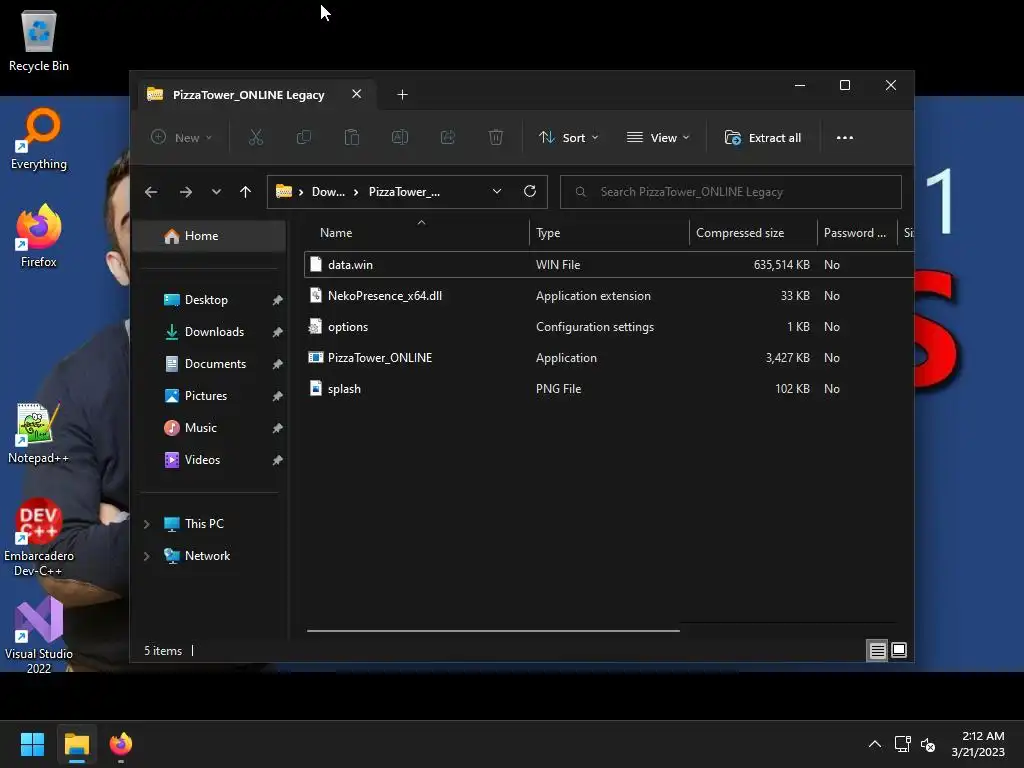Click the muted volume tray icon
This screenshot has height=768, width=1024.
point(928,744)
